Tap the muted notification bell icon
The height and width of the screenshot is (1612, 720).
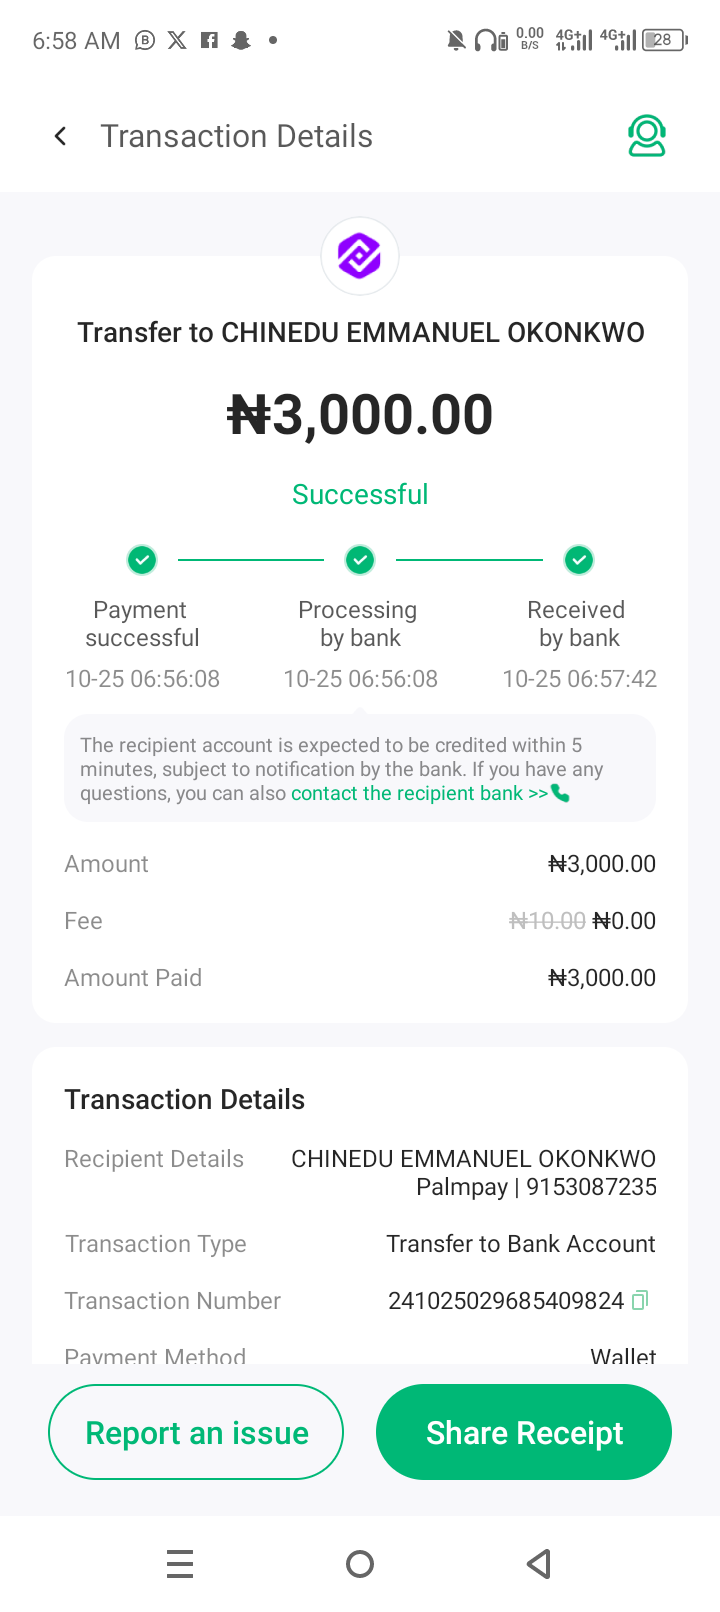pos(456,40)
